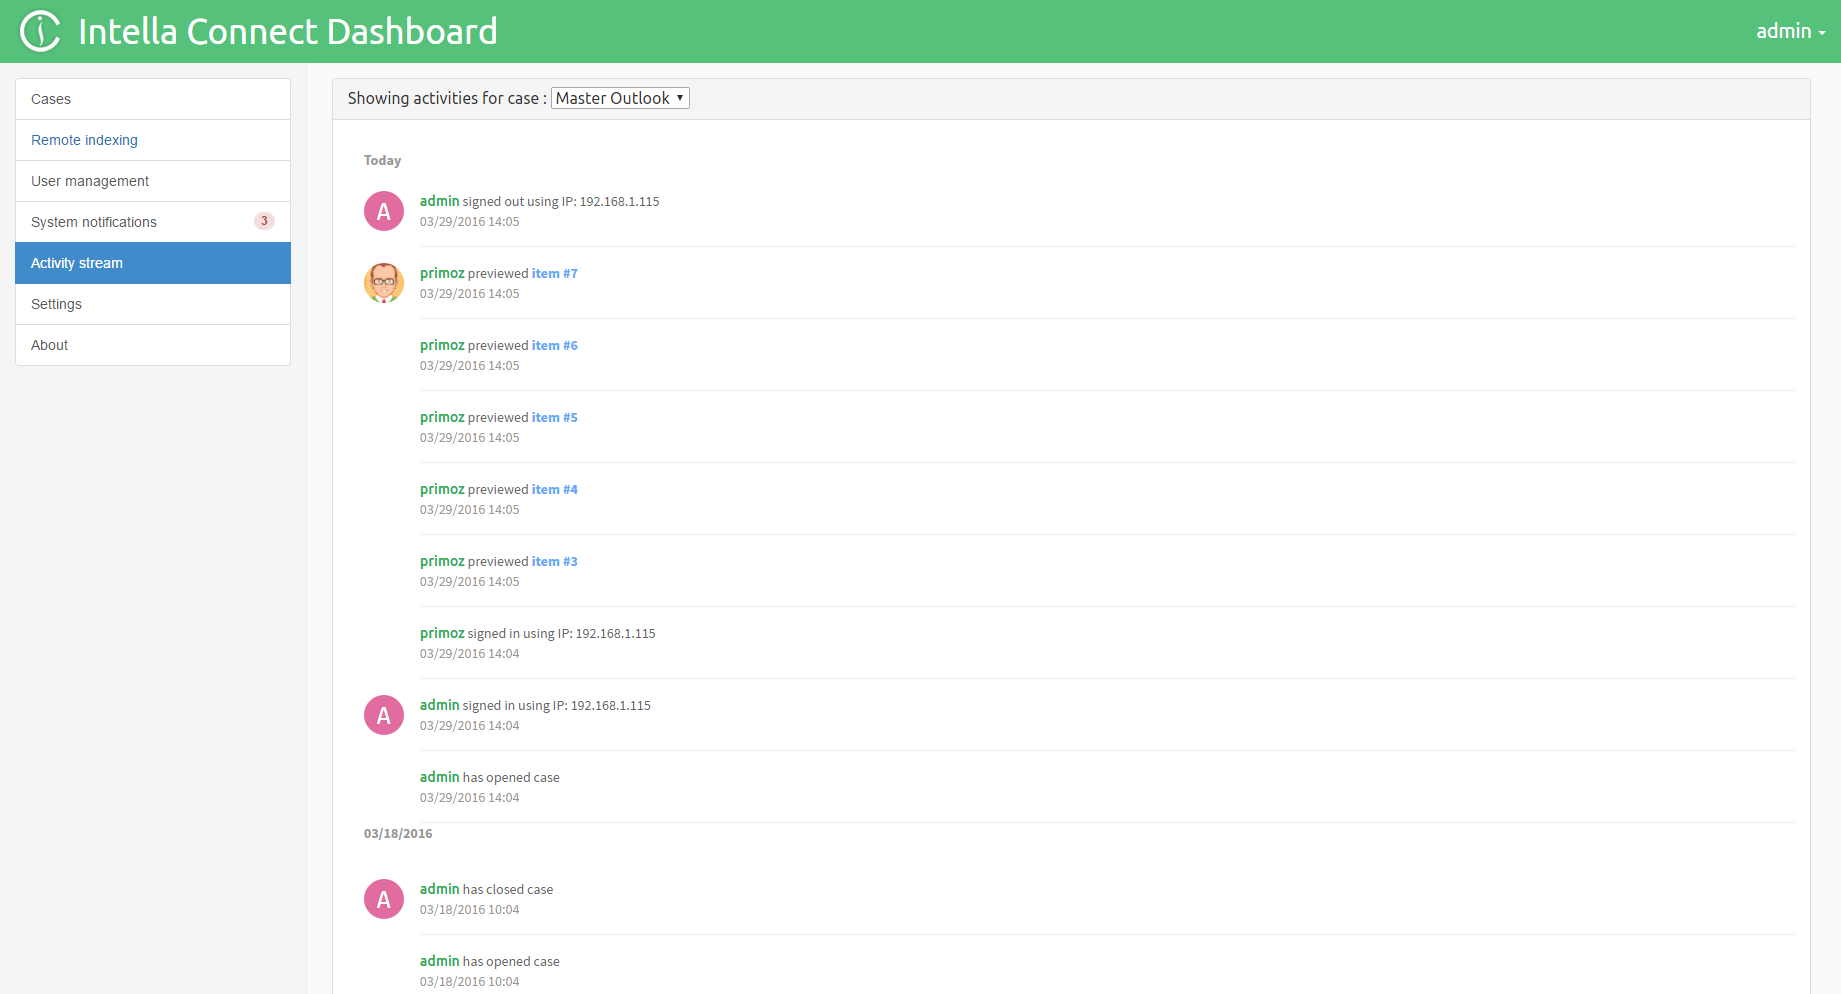Click the Today heading in the activity stream
The width and height of the screenshot is (1841, 994).
tap(383, 160)
